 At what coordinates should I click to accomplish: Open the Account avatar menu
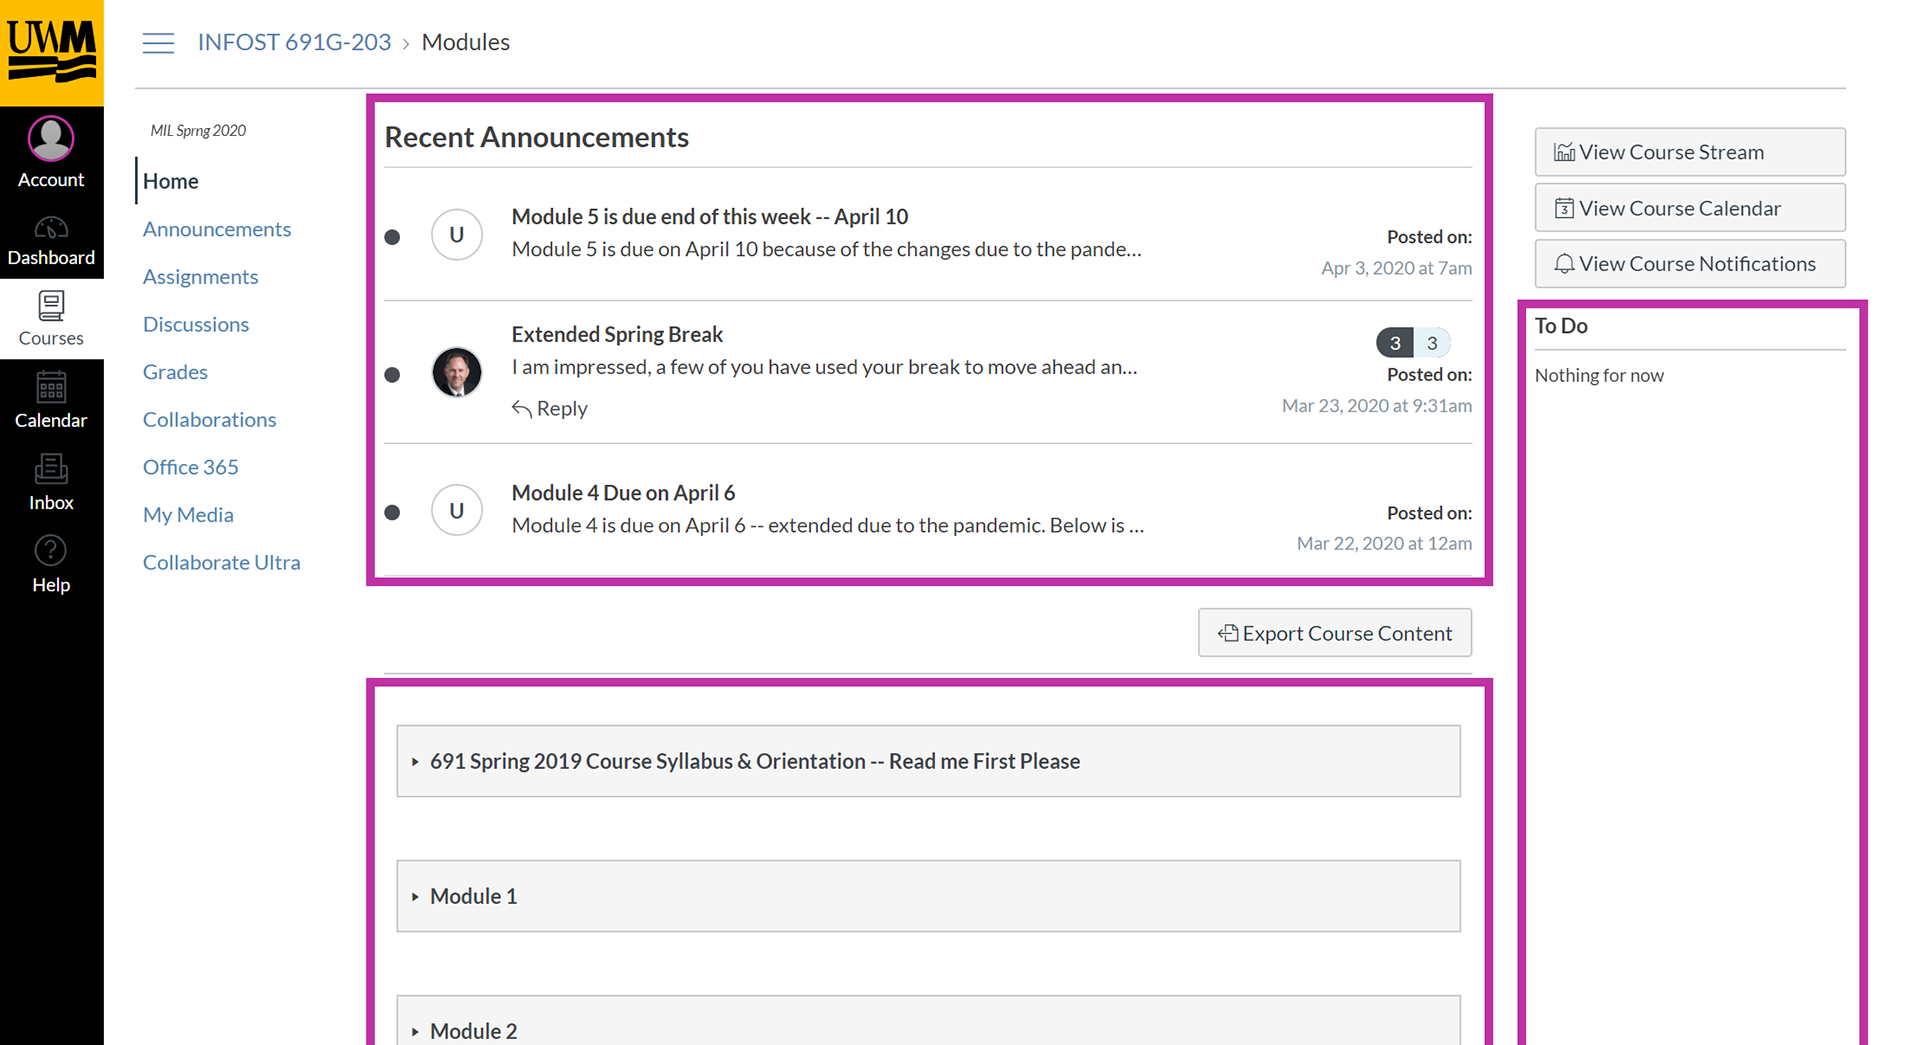click(x=51, y=139)
